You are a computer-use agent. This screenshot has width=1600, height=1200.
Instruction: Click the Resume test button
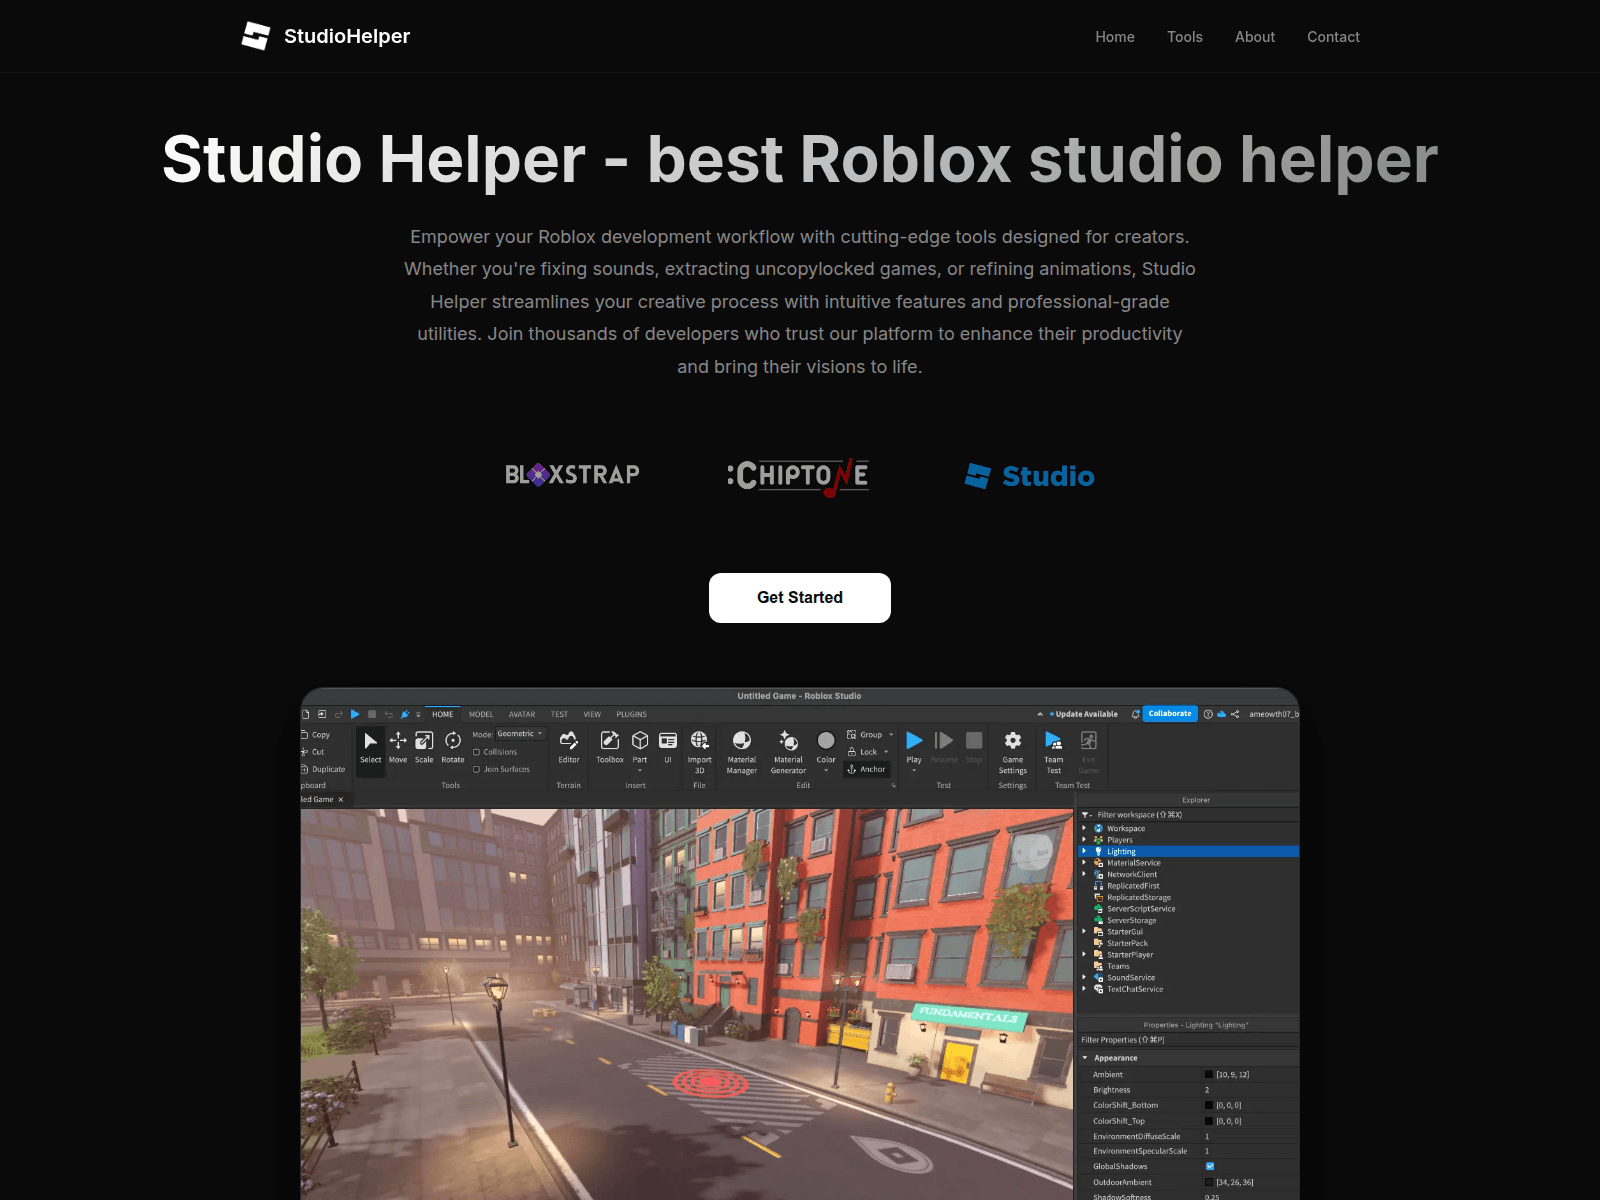944,747
